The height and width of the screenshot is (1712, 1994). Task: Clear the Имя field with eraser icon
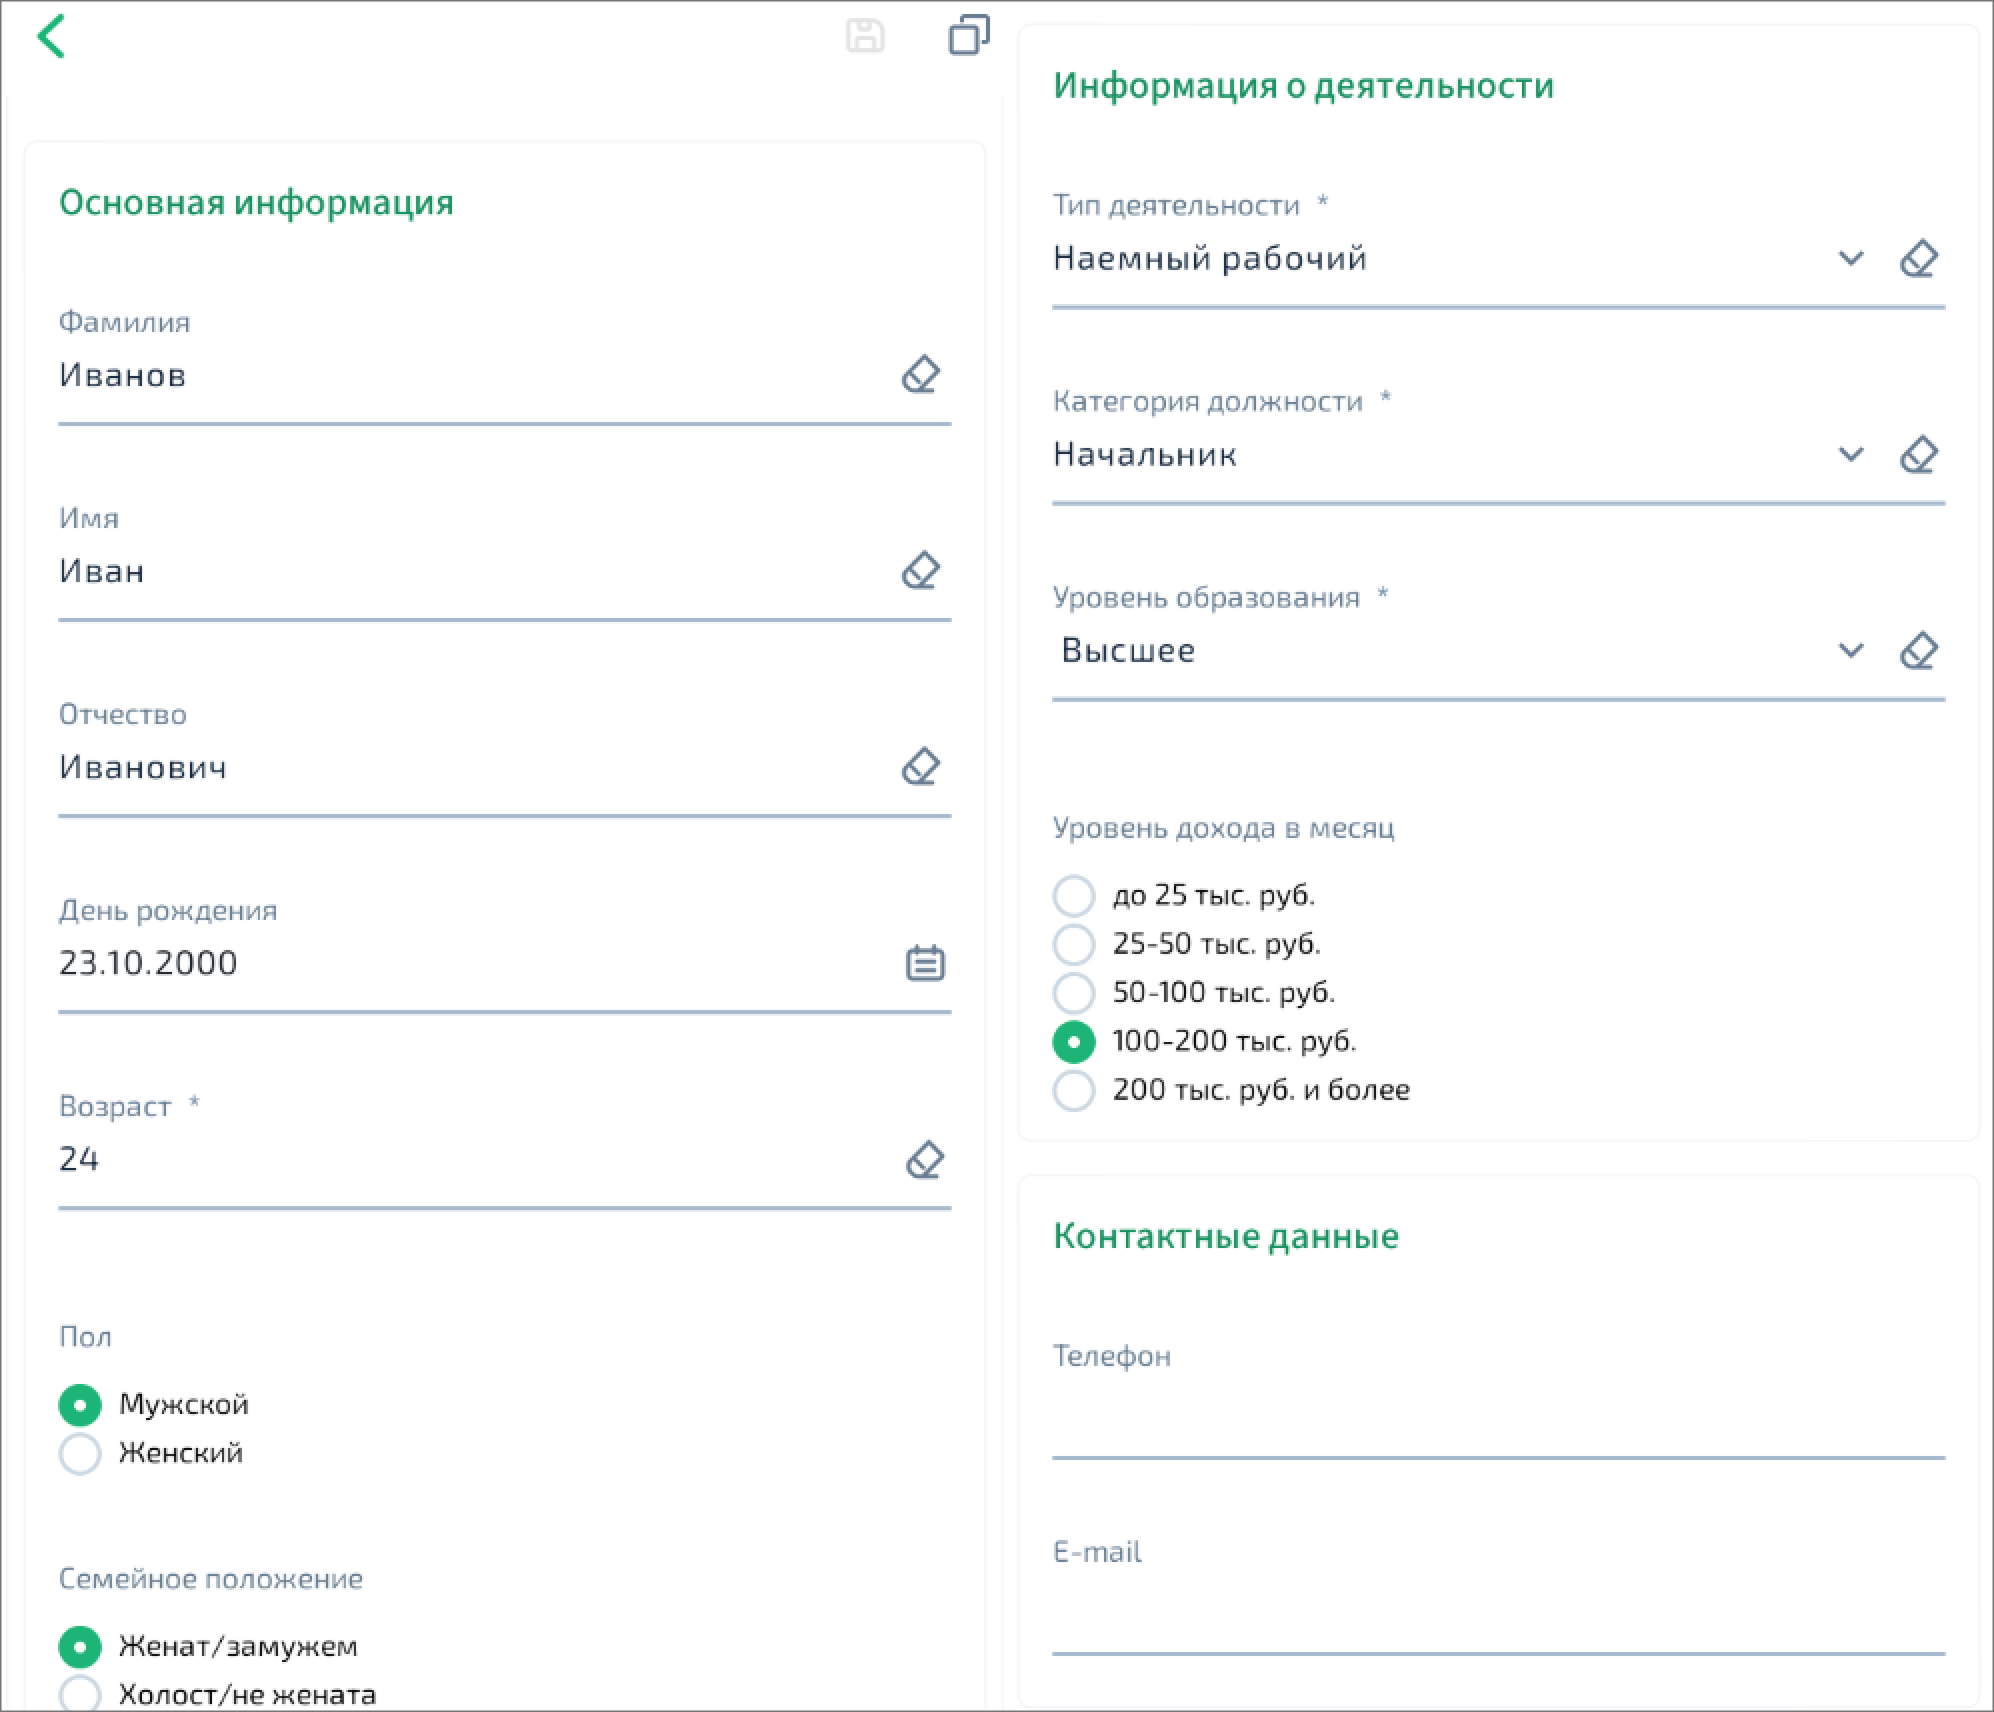click(x=920, y=571)
